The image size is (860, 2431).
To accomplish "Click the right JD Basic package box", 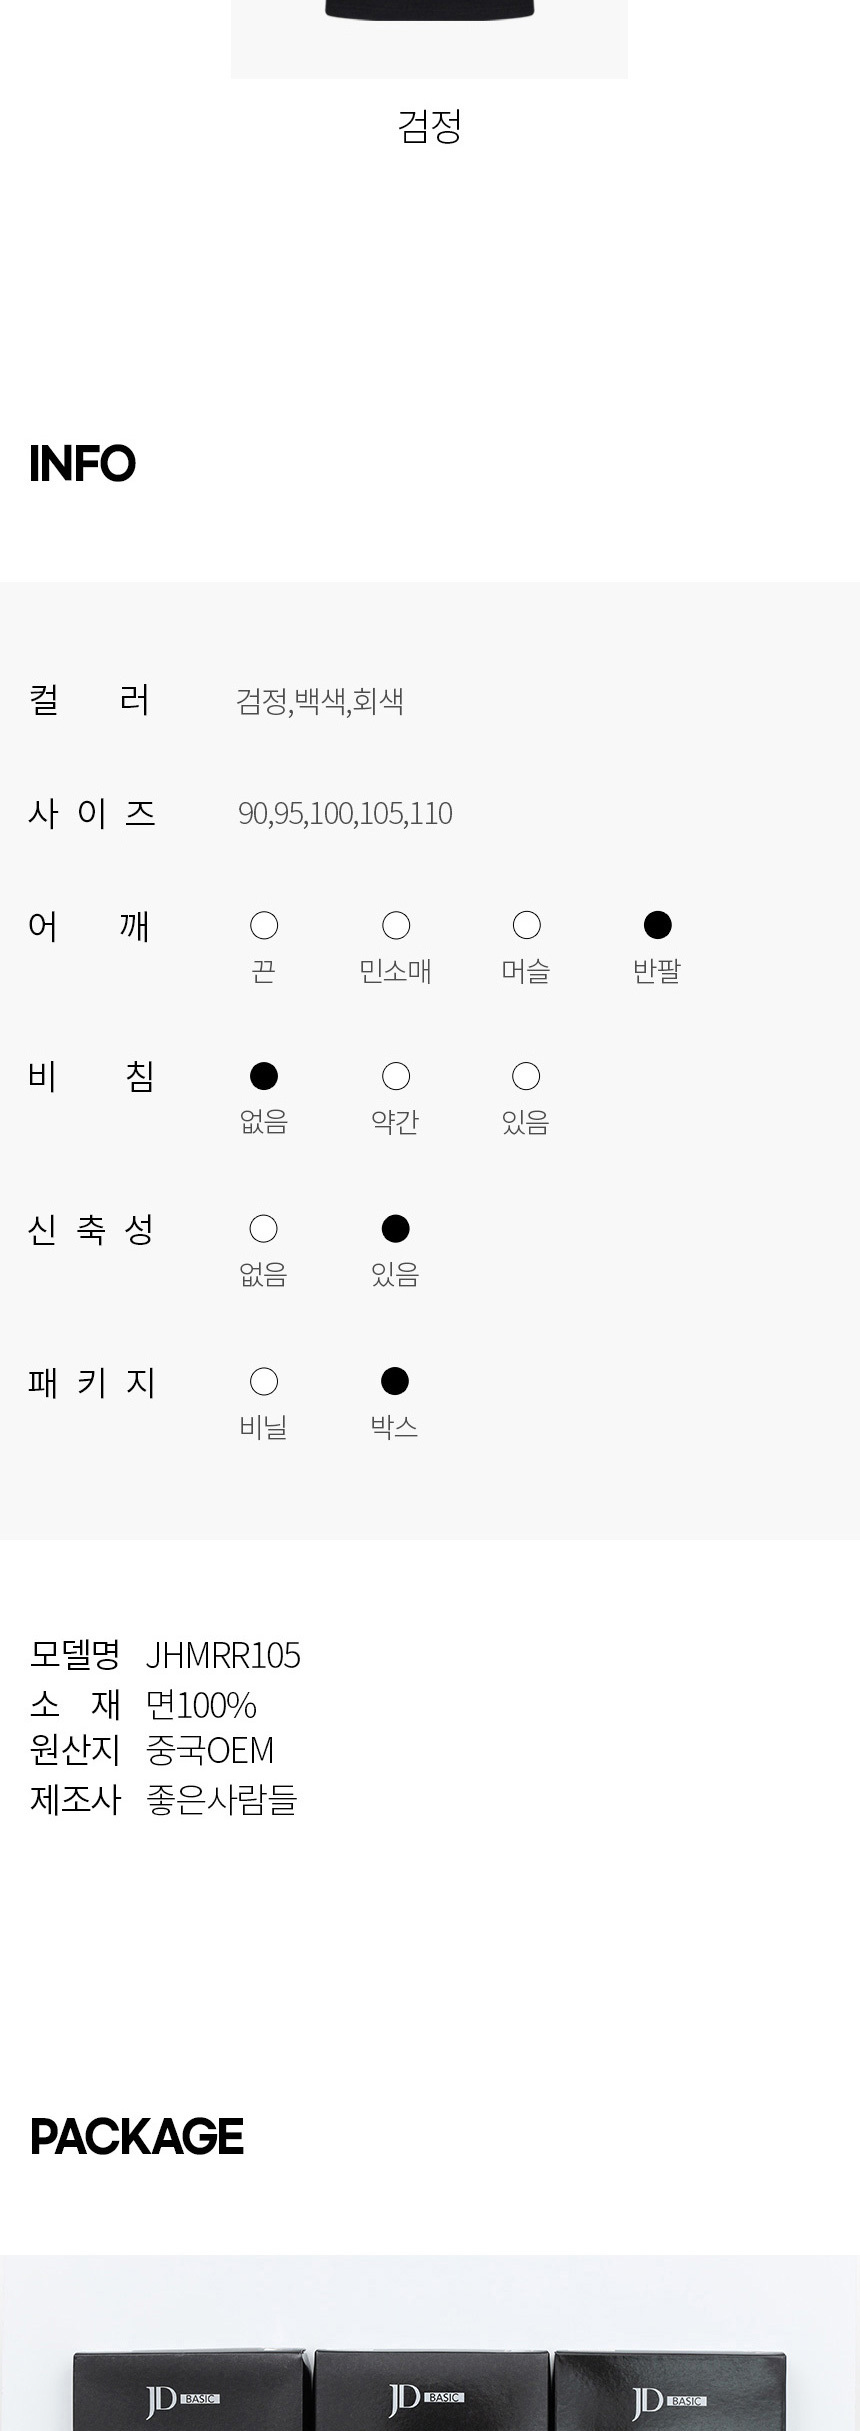I will [670, 2395].
